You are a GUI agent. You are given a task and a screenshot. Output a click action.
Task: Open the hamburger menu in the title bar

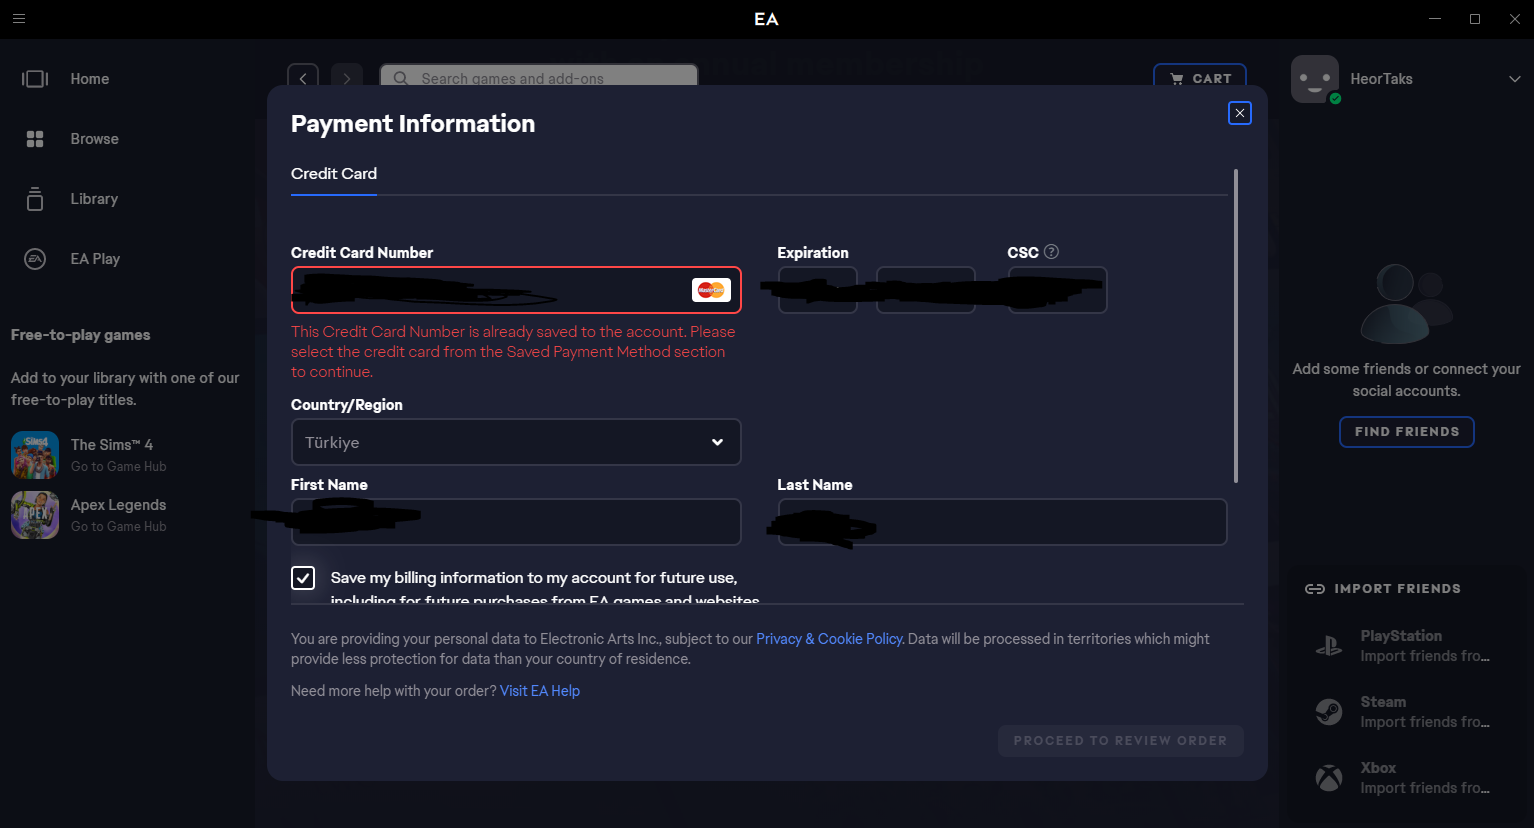(19, 18)
